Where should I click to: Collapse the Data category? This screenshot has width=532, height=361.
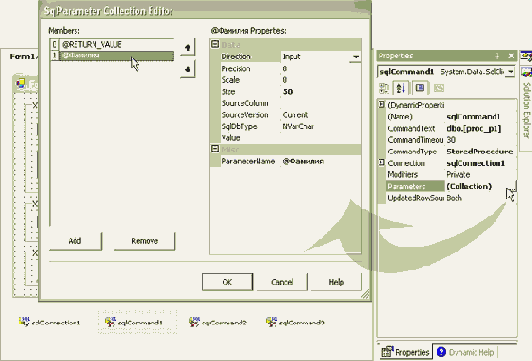click(215, 44)
